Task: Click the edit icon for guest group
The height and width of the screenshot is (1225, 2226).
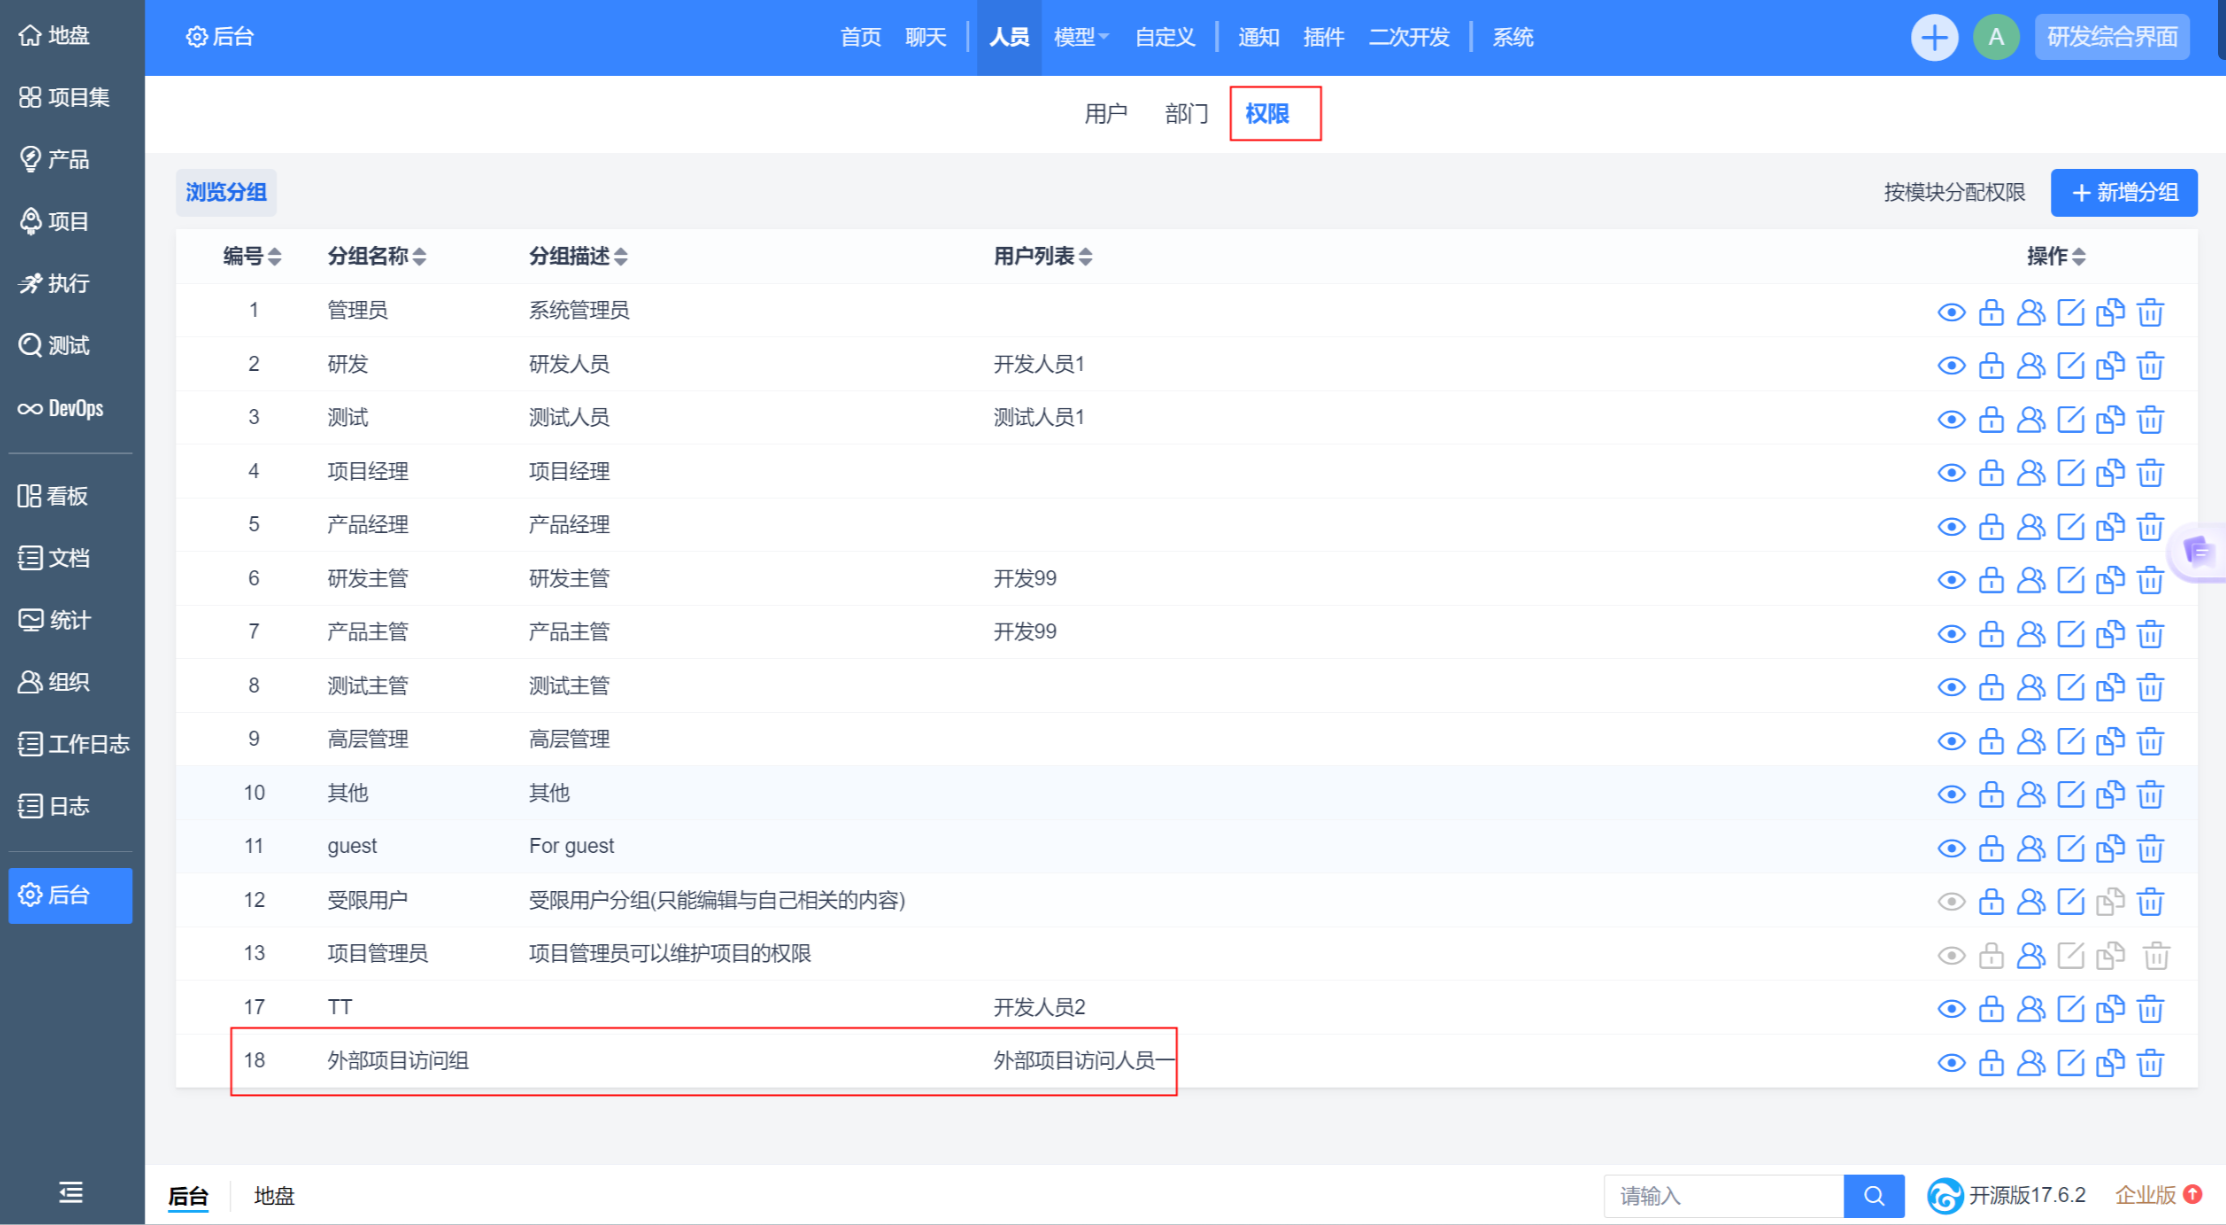Action: tap(2071, 848)
